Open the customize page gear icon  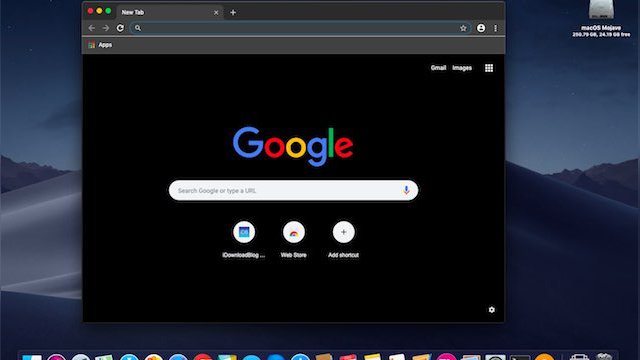pos(491,310)
